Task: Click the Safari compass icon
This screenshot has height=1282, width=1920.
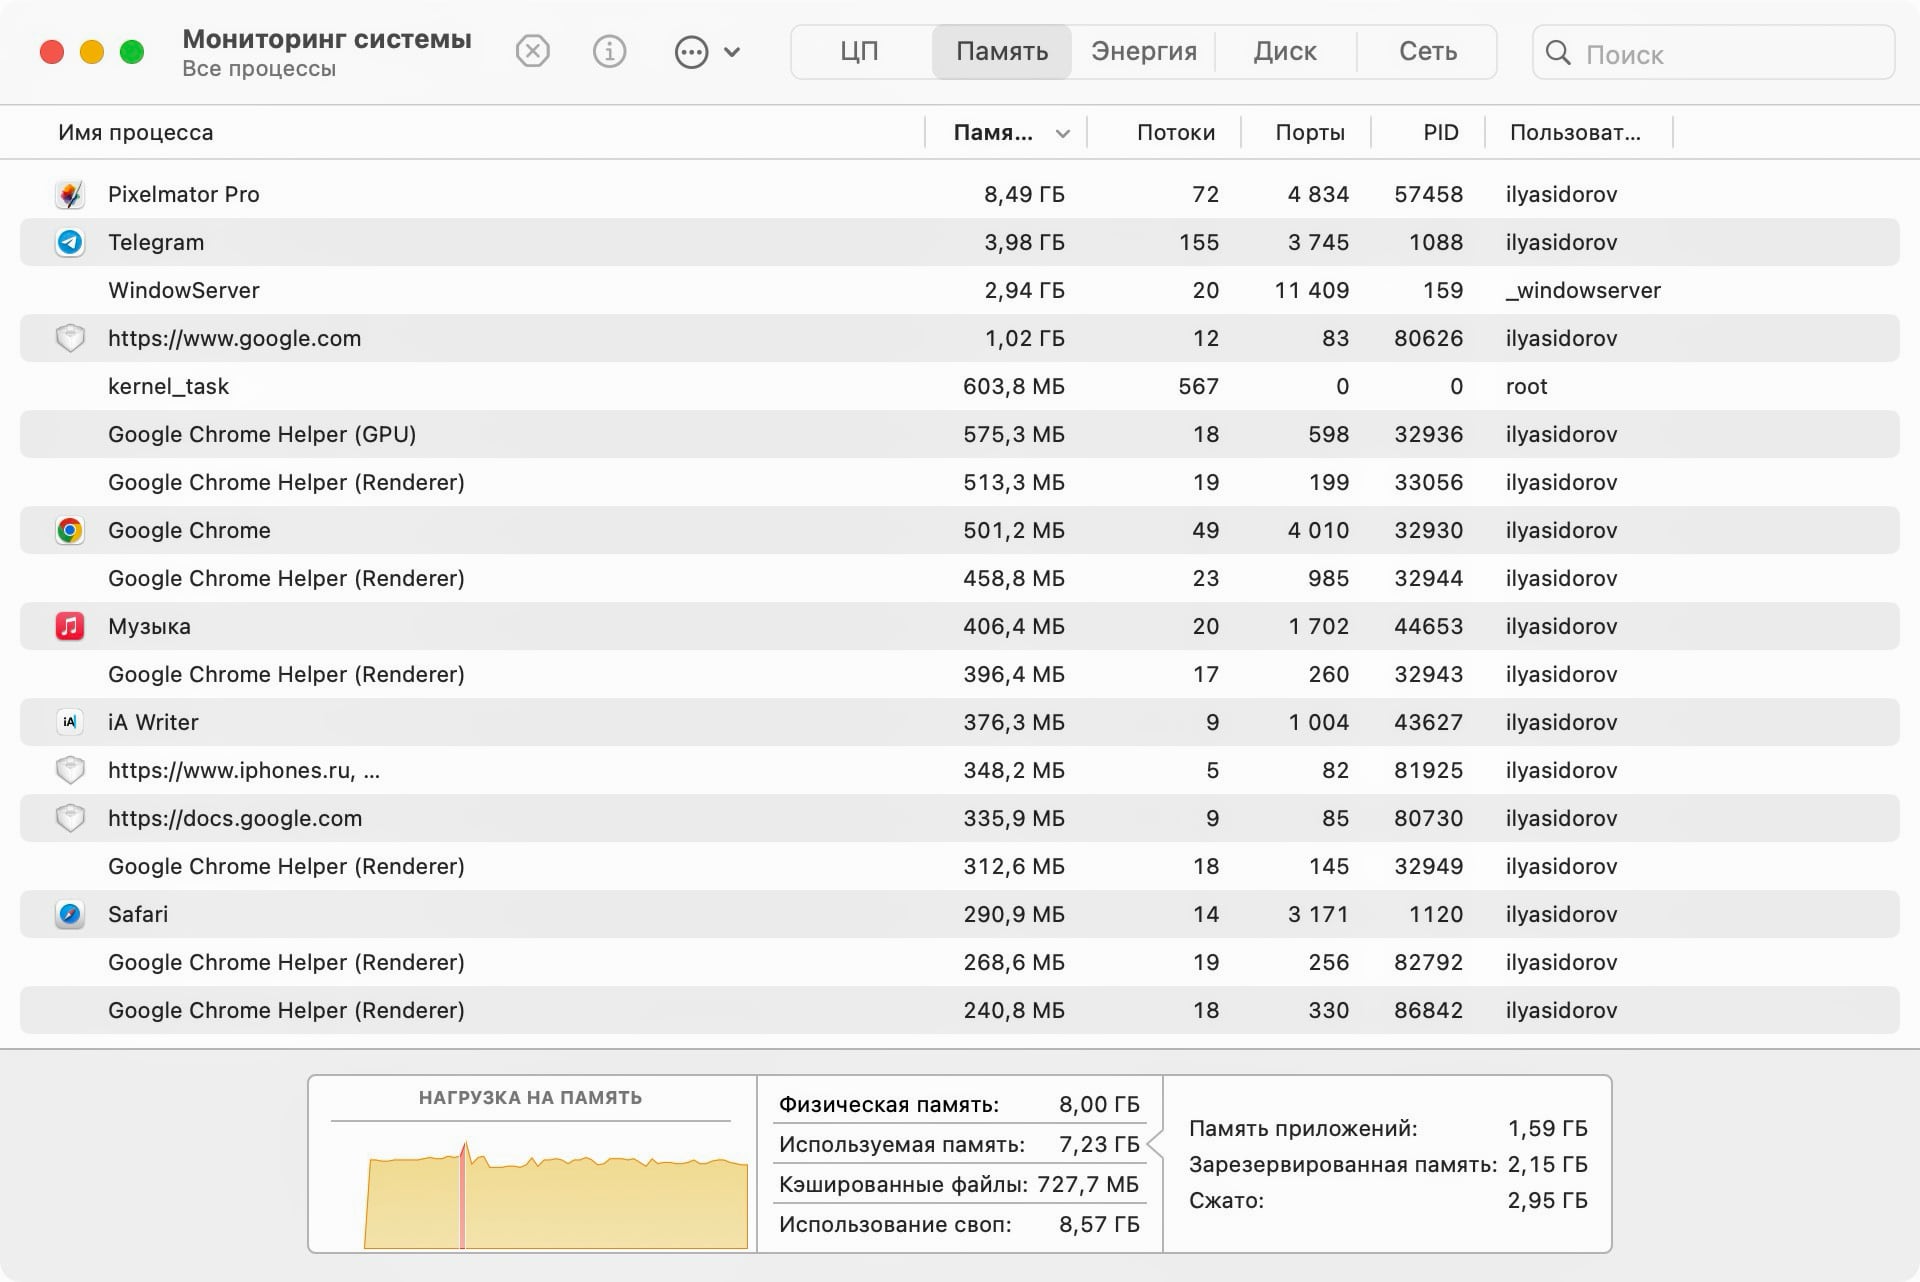Action: click(x=69, y=914)
